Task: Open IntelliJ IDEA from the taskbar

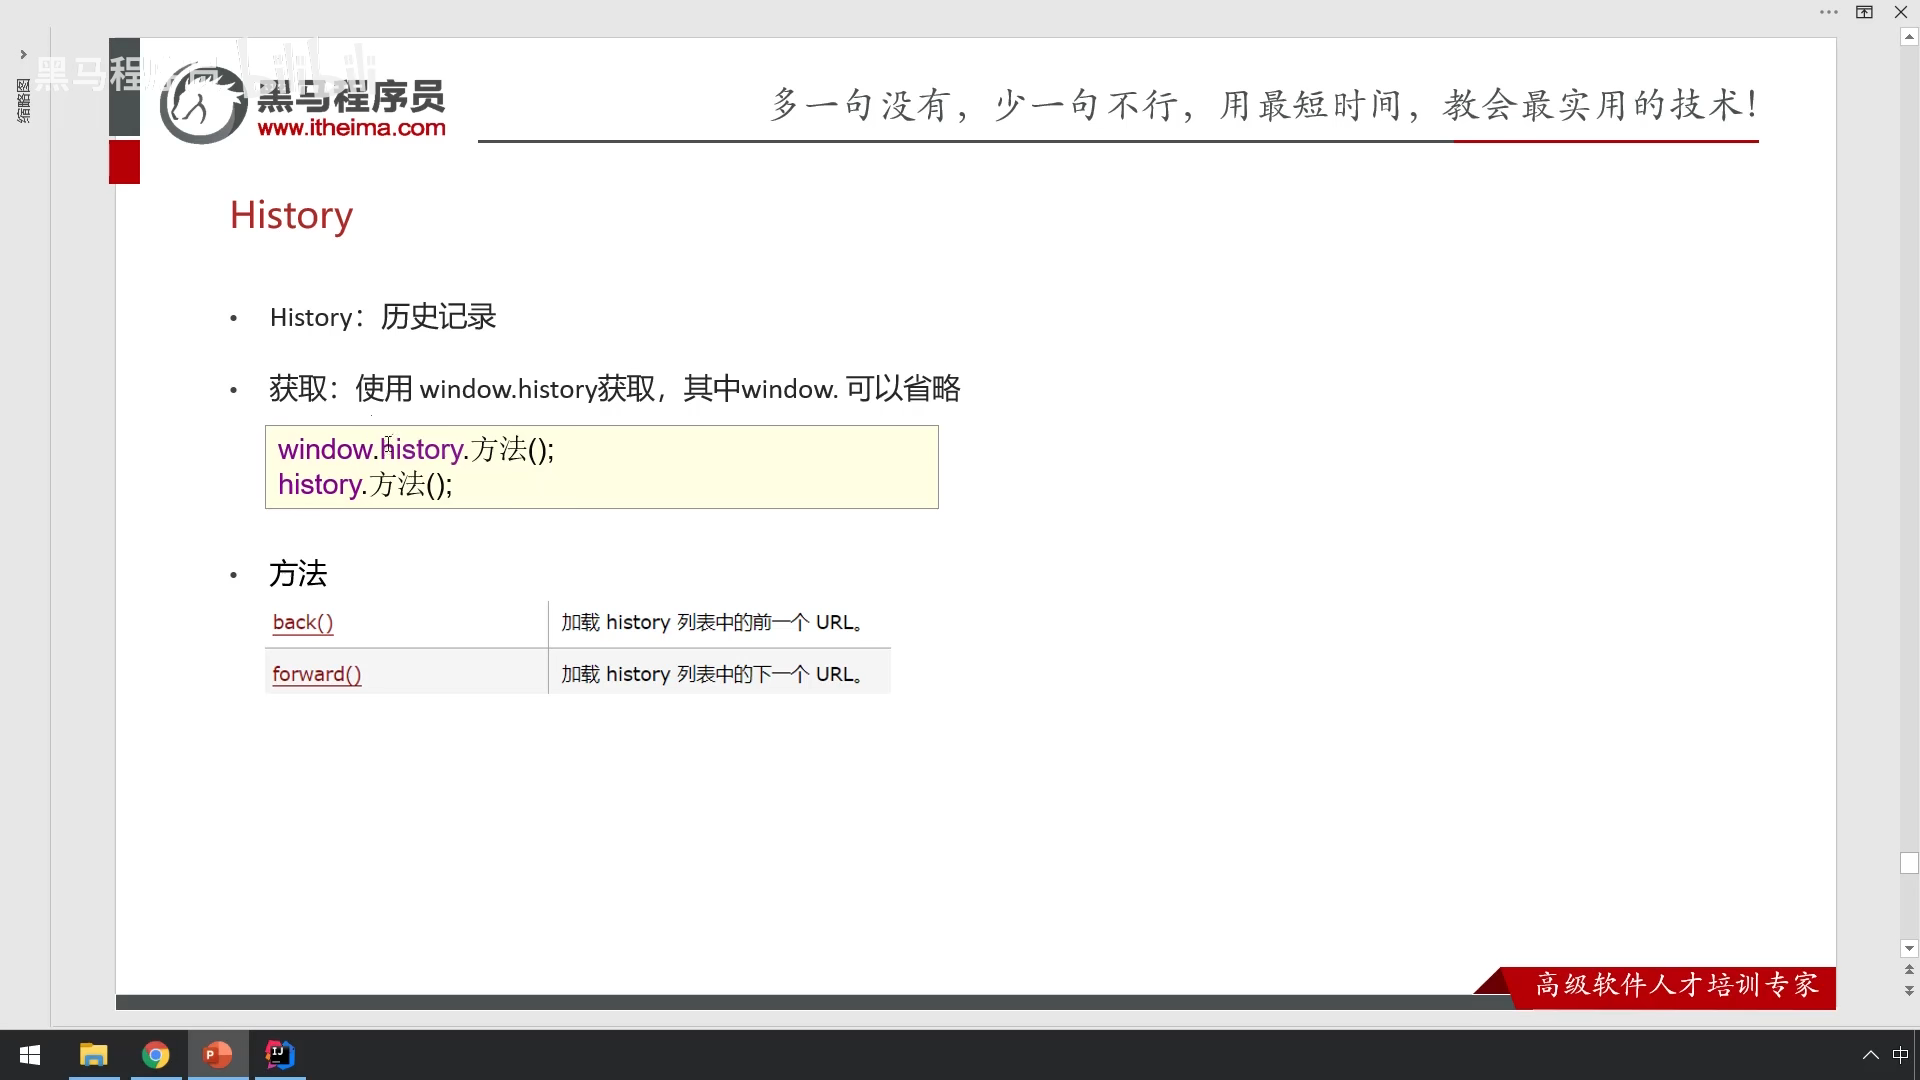Action: [280, 1055]
